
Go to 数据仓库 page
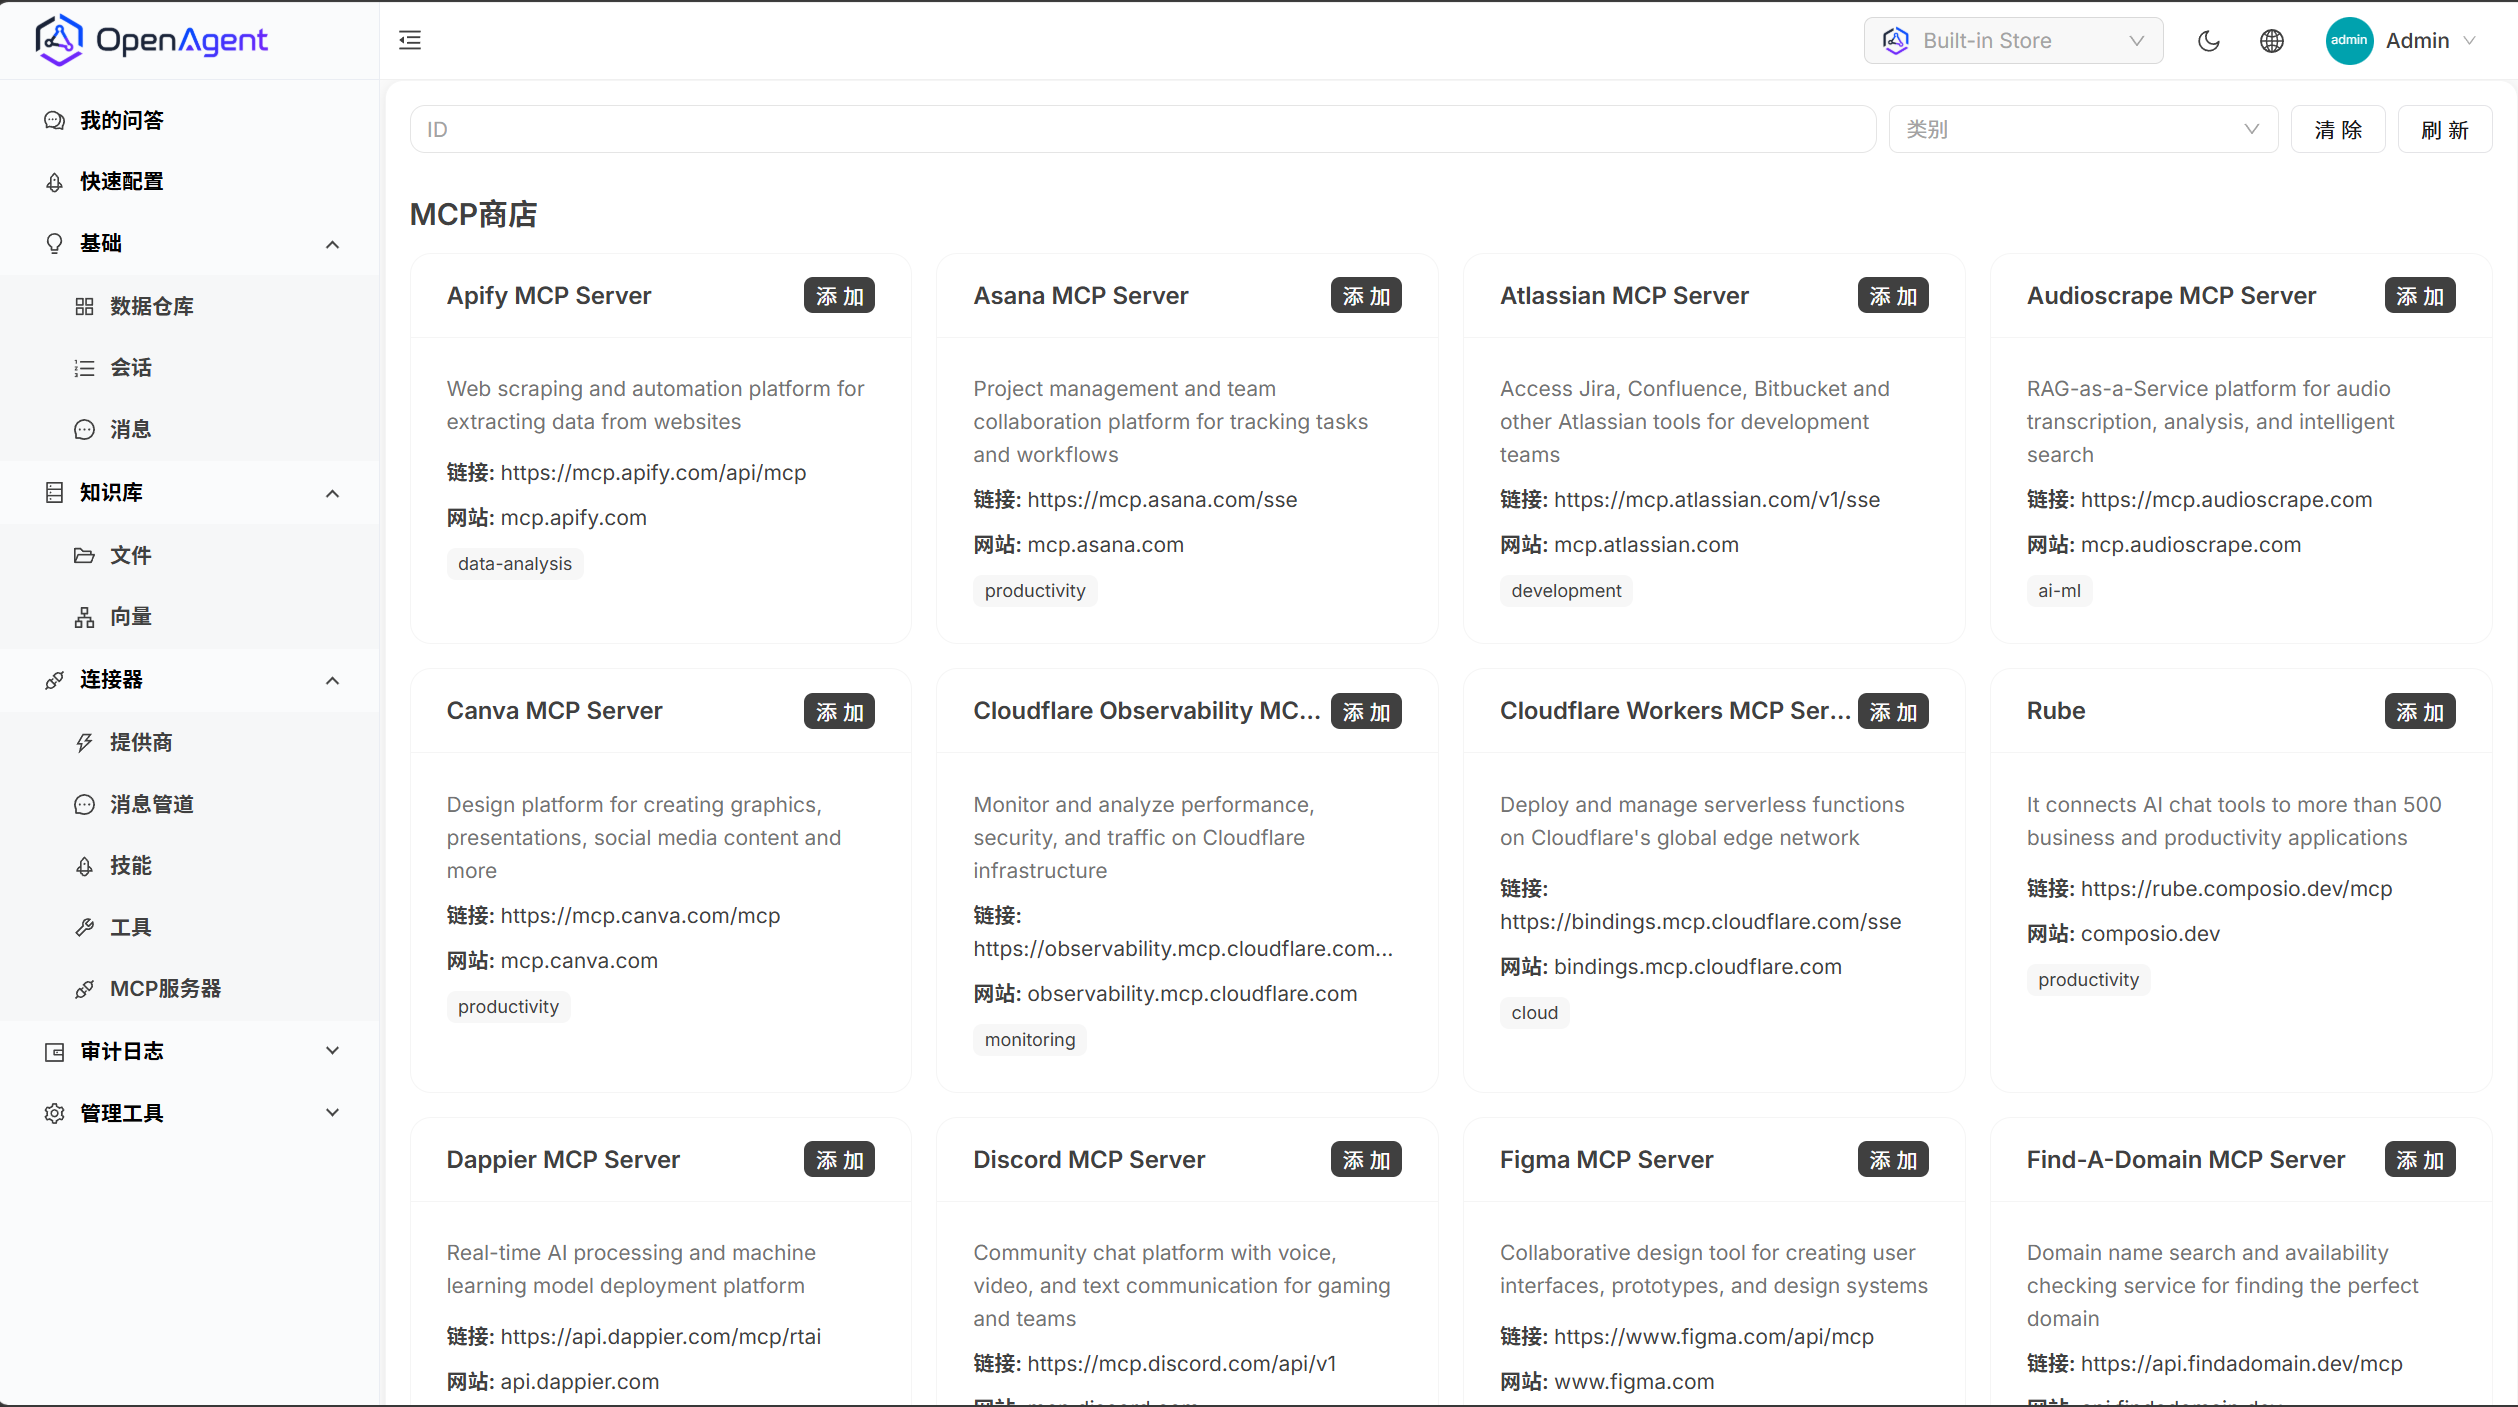pyautogui.click(x=190, y=307)
